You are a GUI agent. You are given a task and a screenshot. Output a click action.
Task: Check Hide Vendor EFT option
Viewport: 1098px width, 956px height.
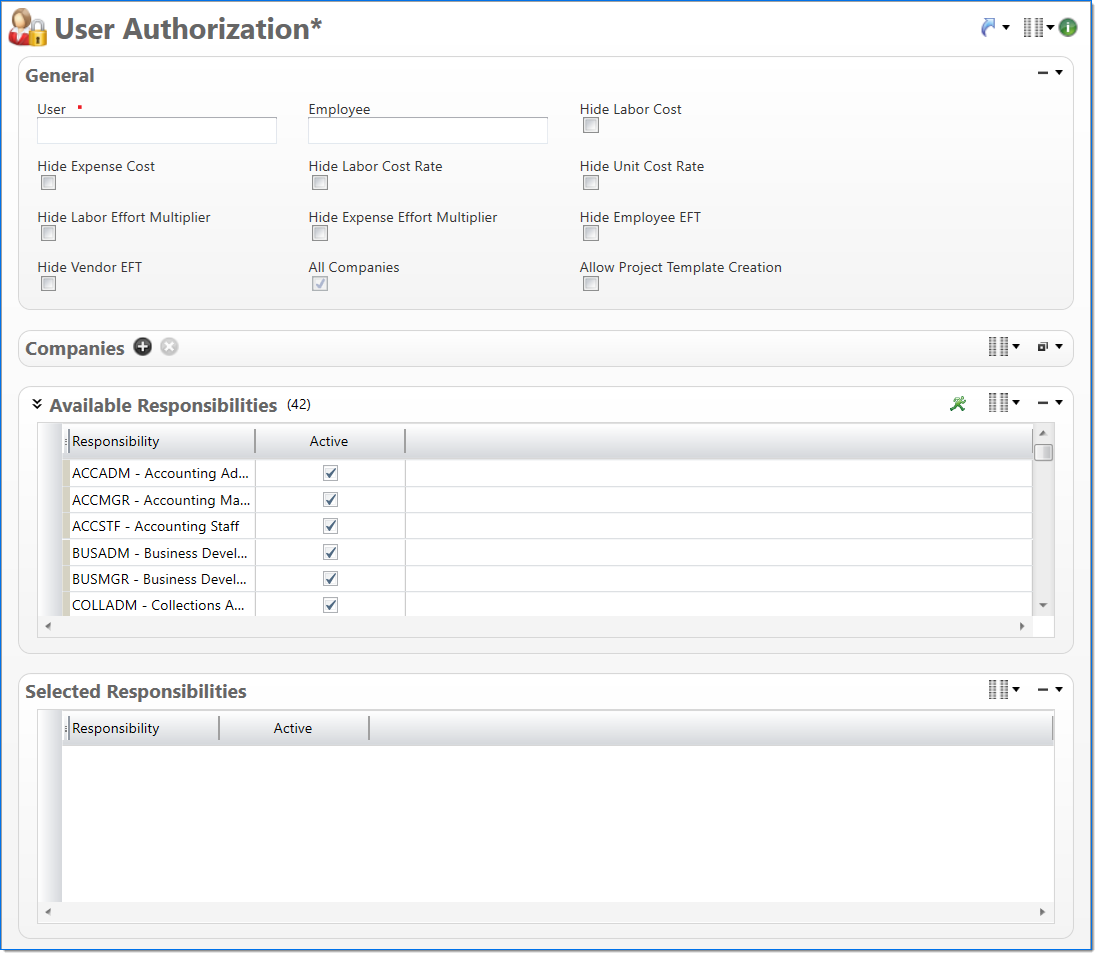coord(48,284)
